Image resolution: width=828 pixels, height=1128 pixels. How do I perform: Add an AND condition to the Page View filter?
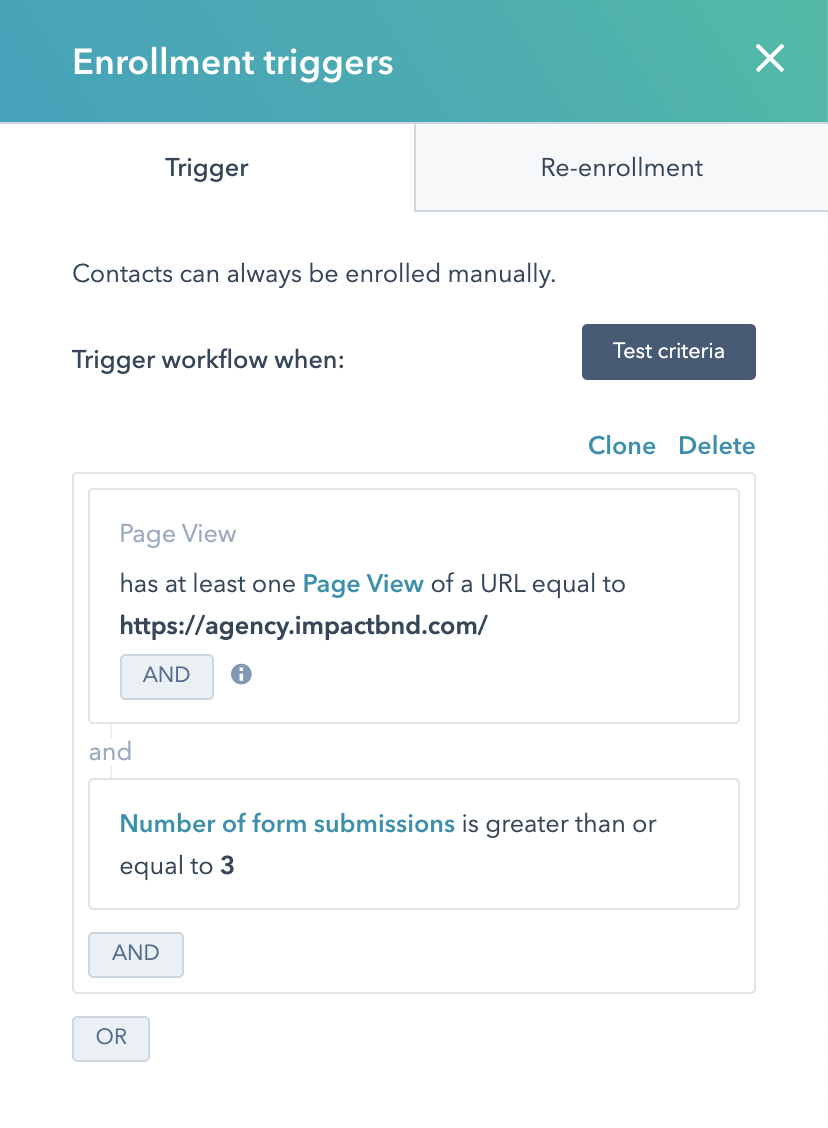[x=166, y=676]
